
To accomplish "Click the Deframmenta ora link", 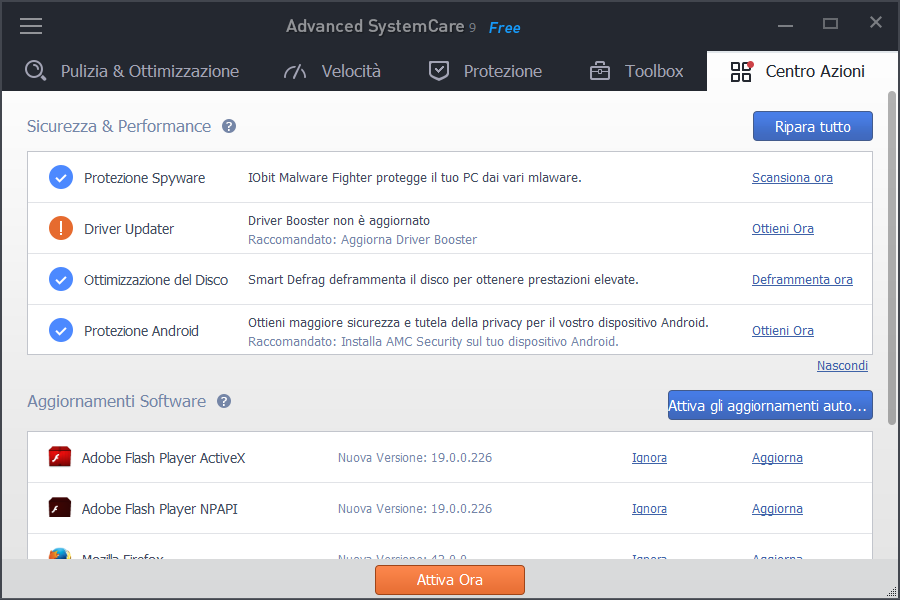I will 802,280.
